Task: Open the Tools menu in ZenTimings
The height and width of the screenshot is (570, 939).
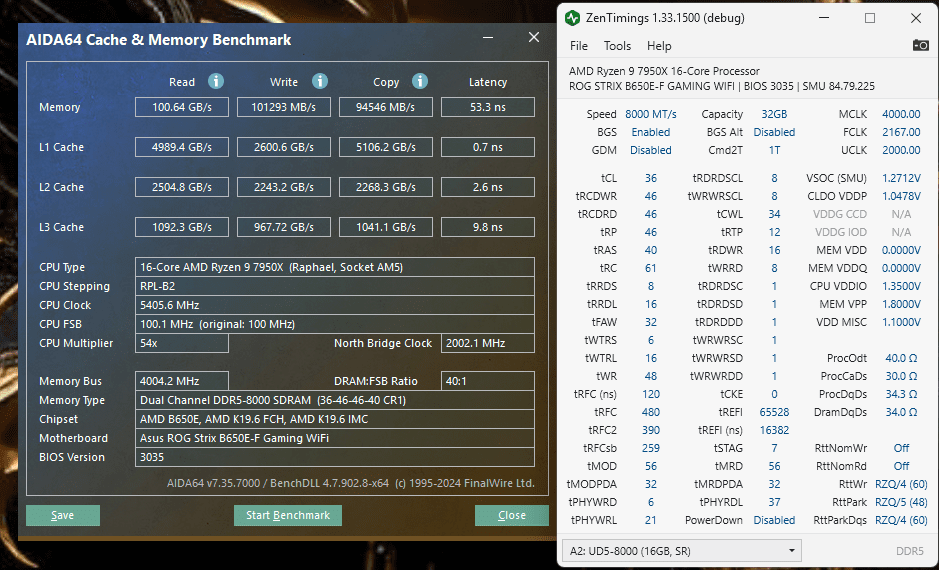Action: tap(617, 46)
